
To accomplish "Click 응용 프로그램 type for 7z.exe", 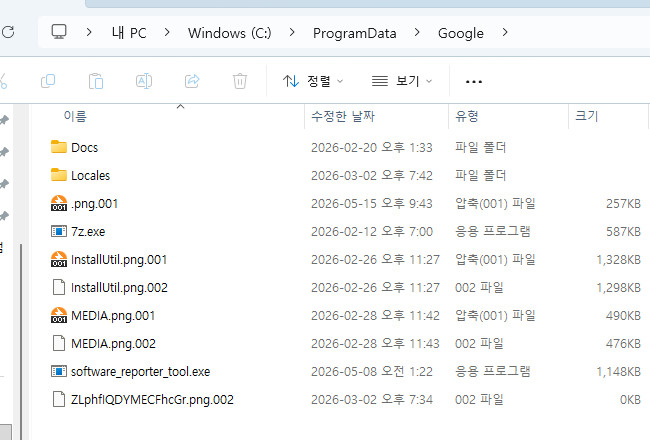I will [x=493, y=231].
